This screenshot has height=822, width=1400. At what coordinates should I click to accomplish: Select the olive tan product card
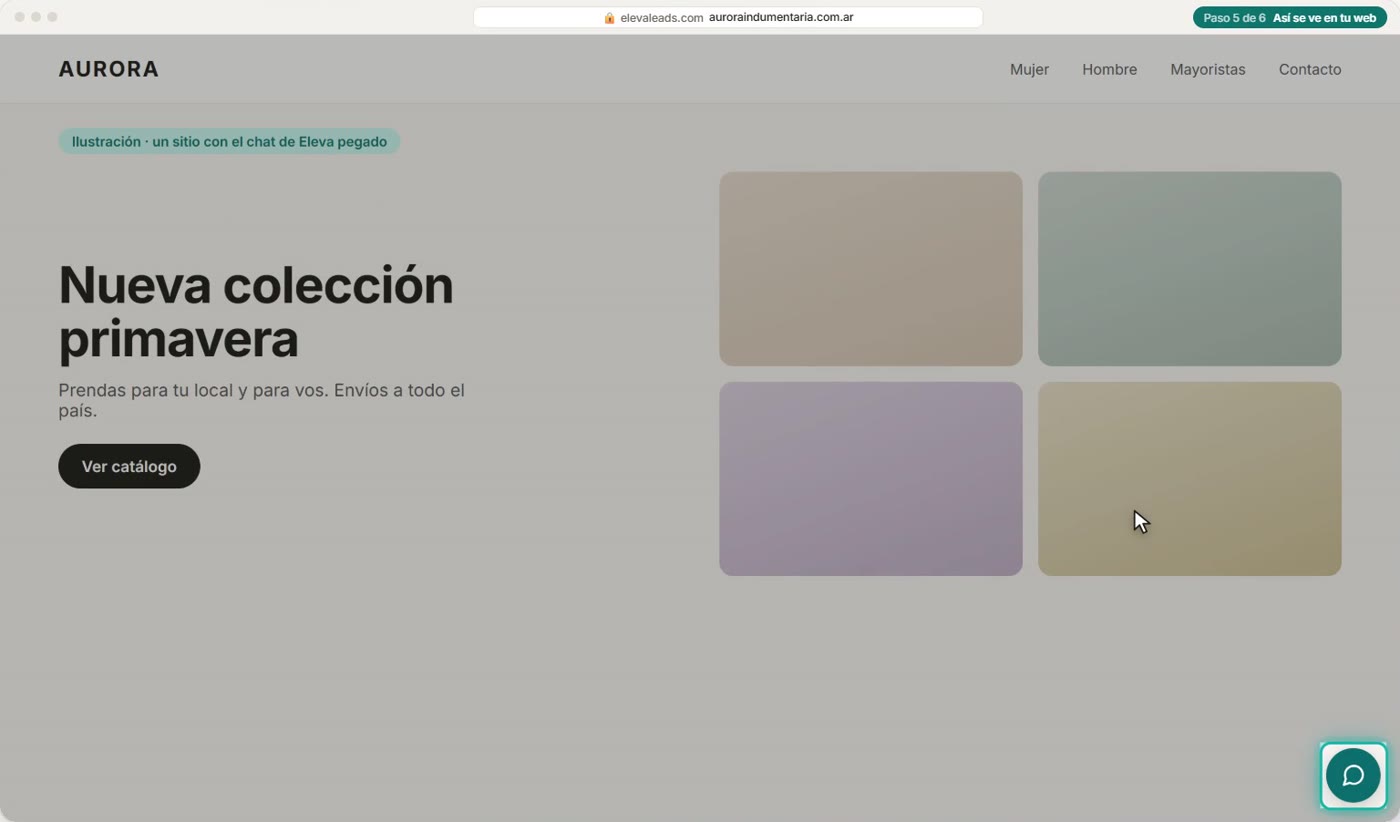(1190, 479)
